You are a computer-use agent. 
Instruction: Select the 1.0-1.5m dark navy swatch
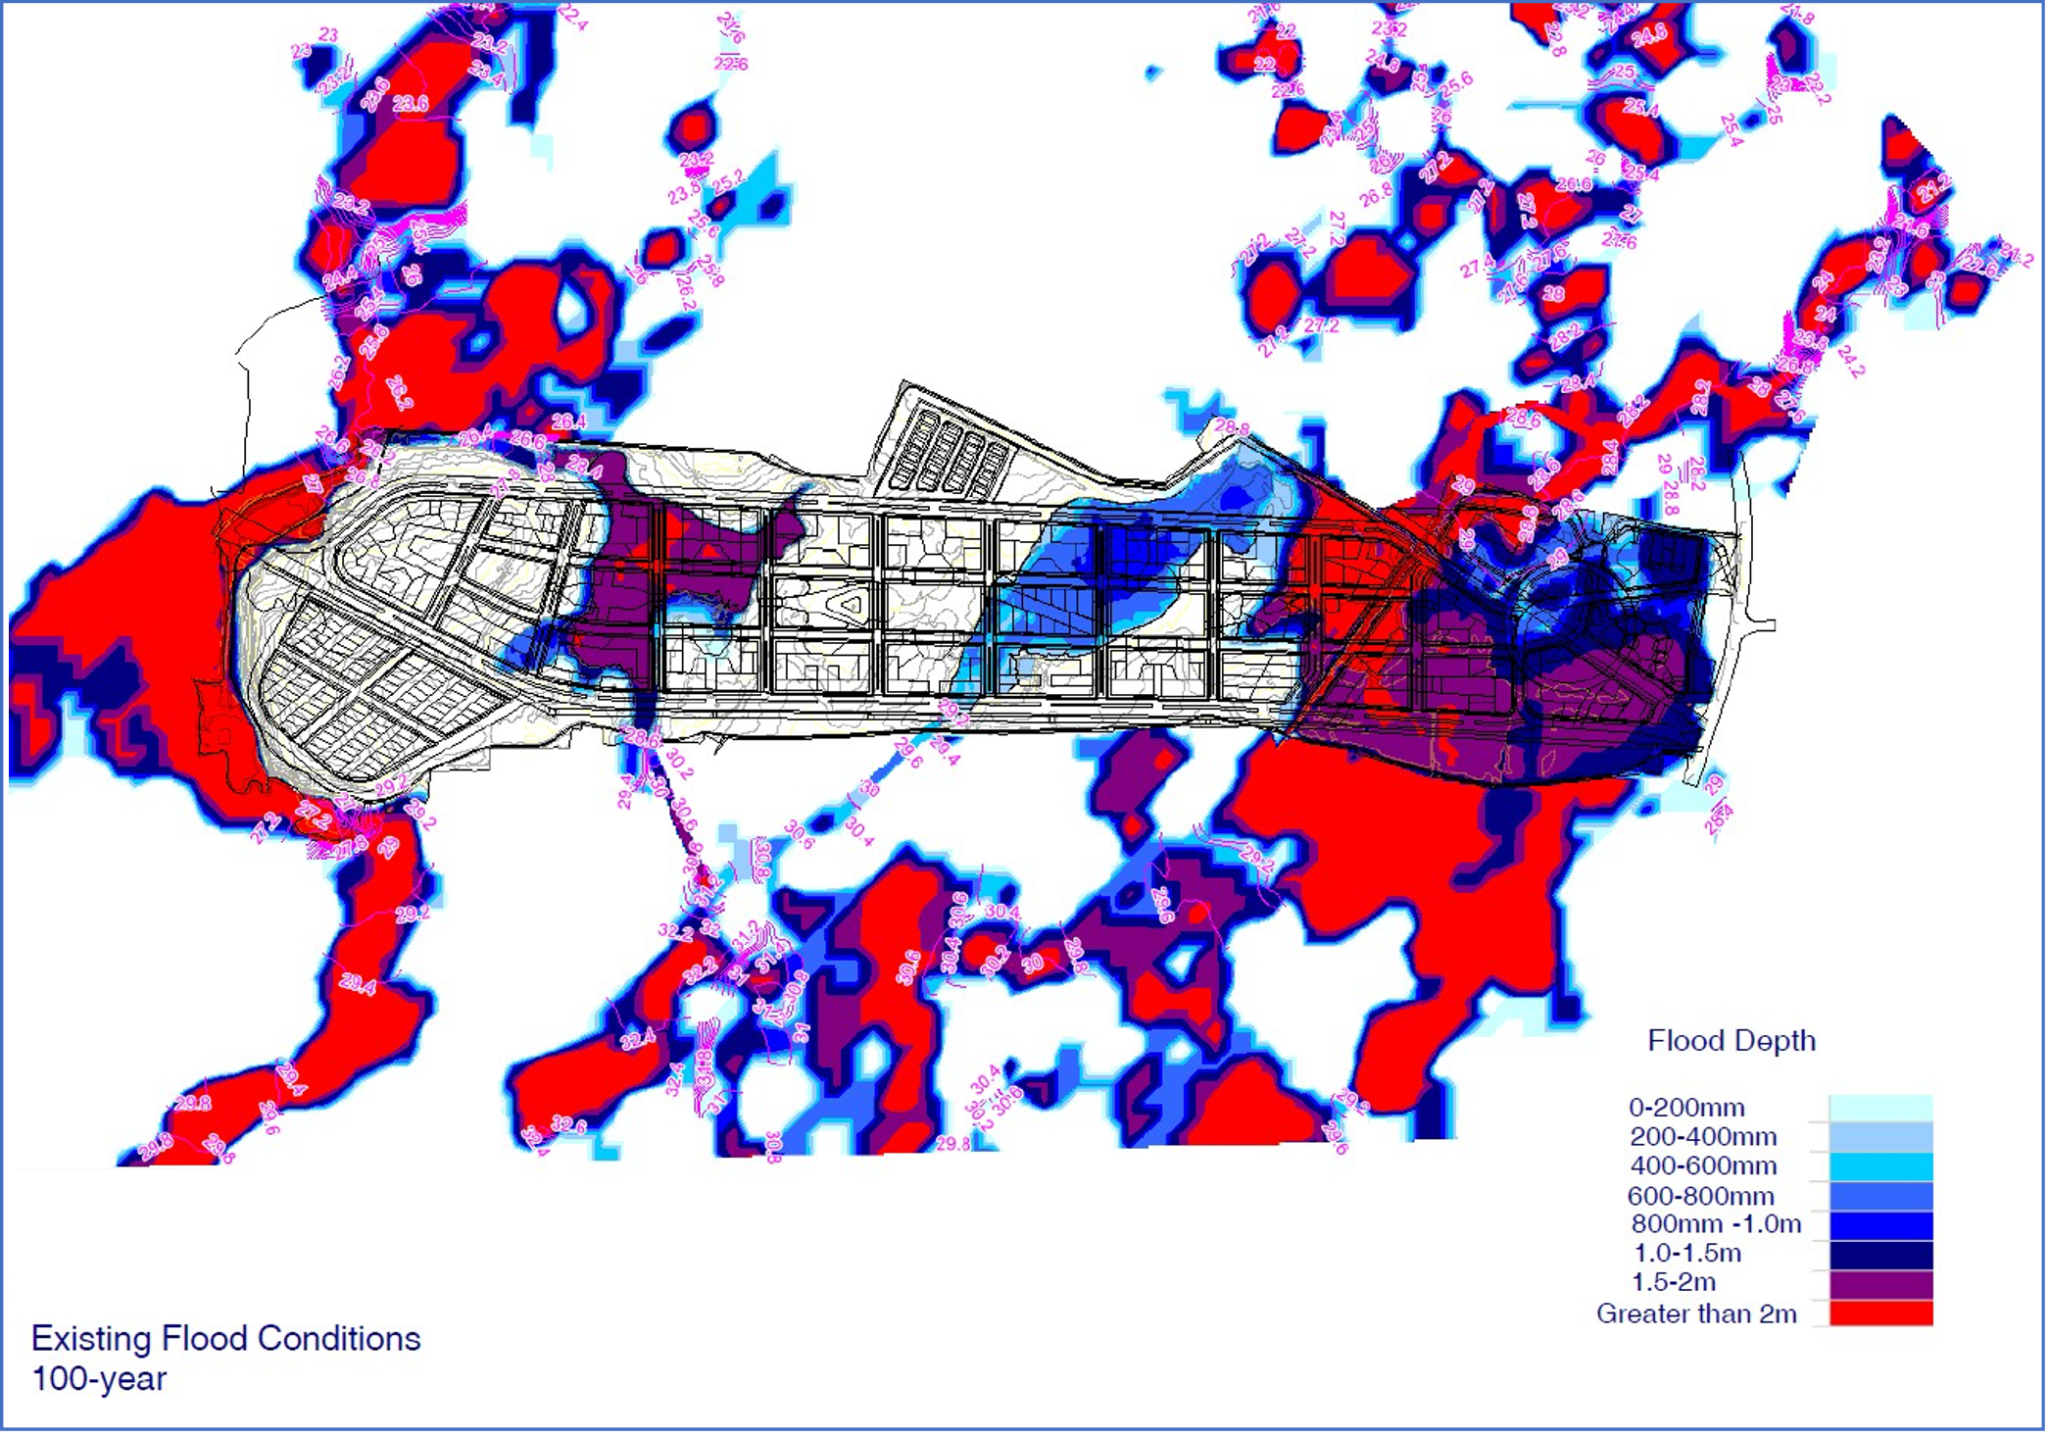tap(1880, 1254)
